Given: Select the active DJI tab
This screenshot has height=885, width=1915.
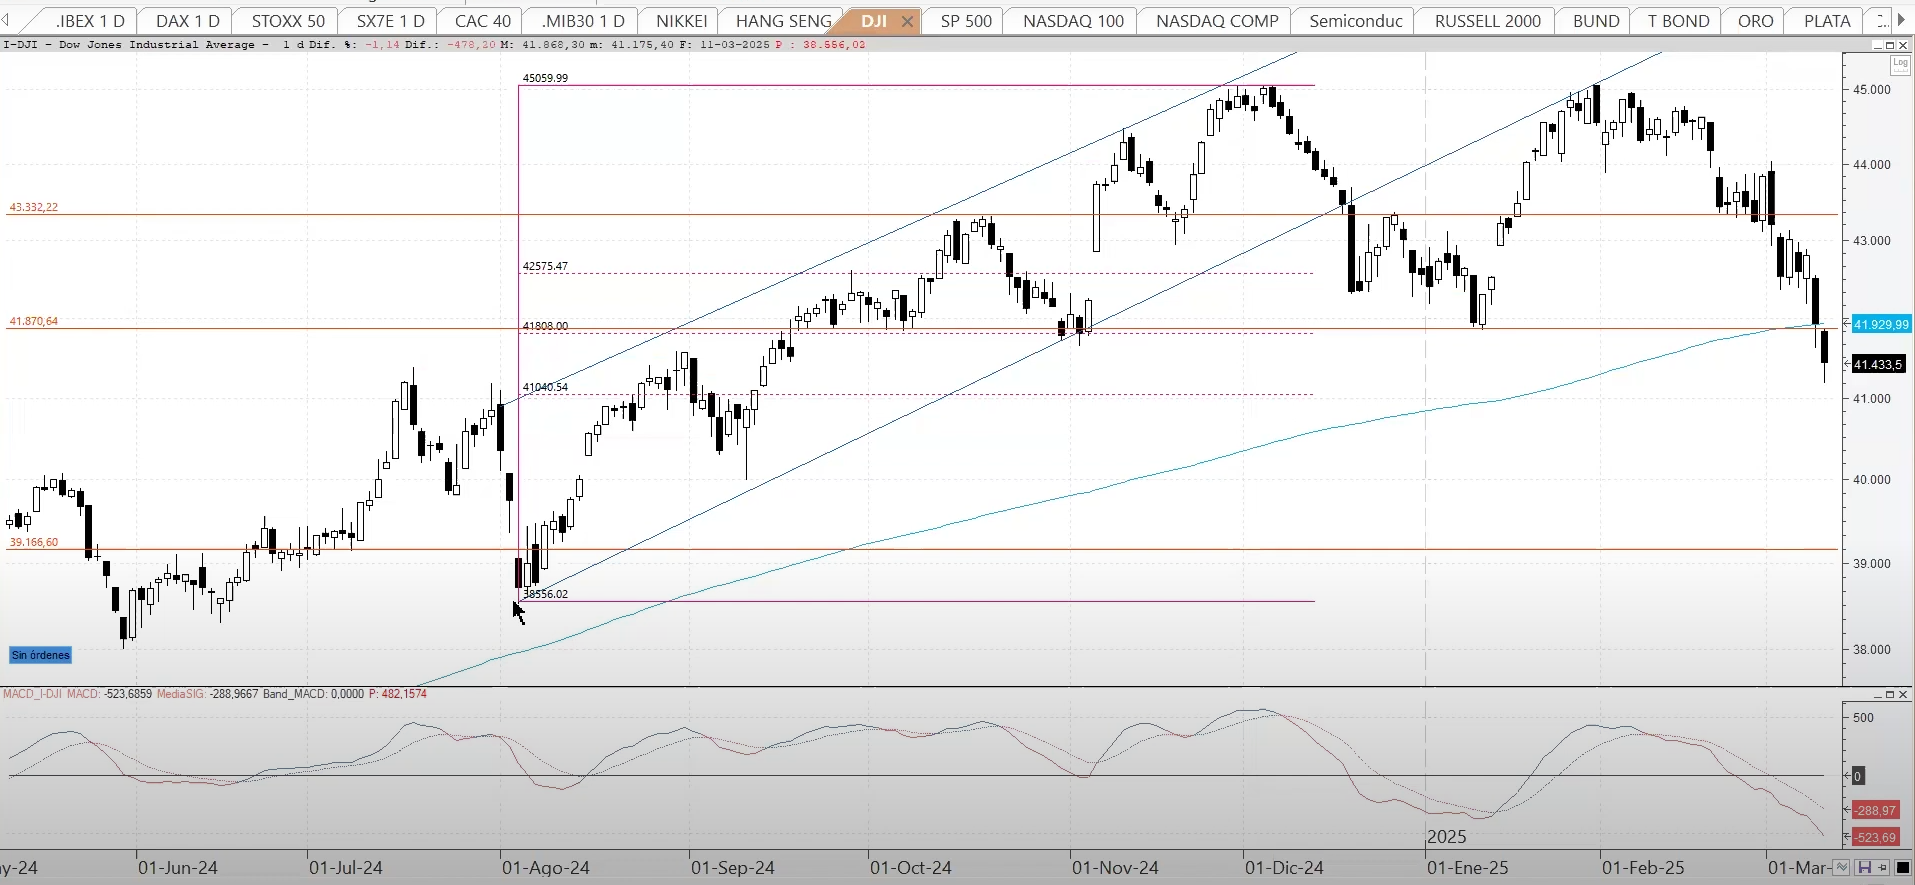Looking at the screenshot, I should point(874,21).
